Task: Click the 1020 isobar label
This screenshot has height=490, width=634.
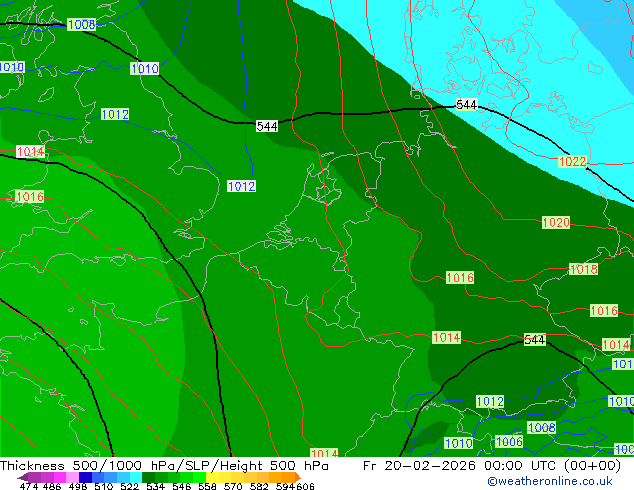Action: [556, 222]
